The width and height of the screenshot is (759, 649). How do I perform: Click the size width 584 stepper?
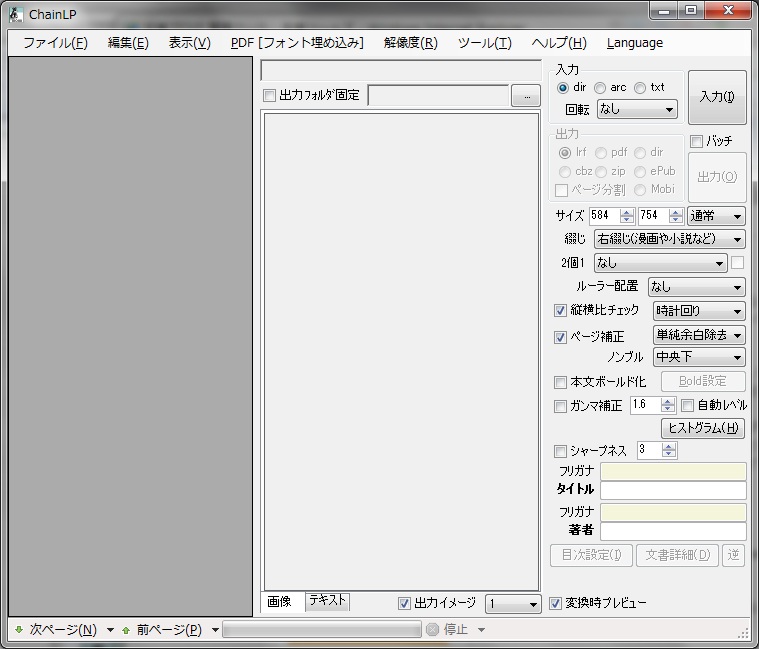coord(626,216)
